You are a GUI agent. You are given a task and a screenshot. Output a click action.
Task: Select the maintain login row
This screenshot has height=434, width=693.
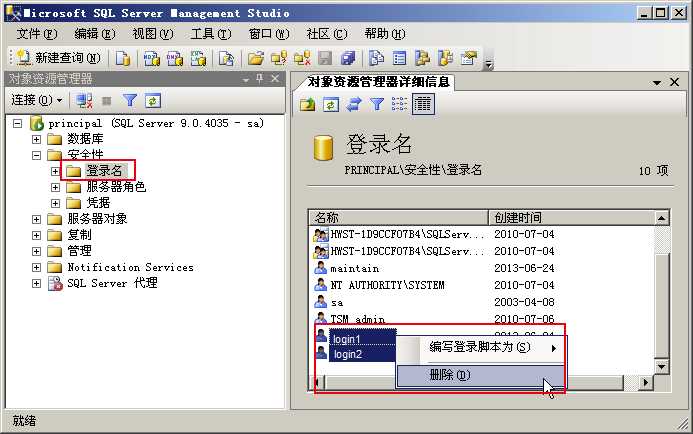pyautogui.click(x=482, y=268)
